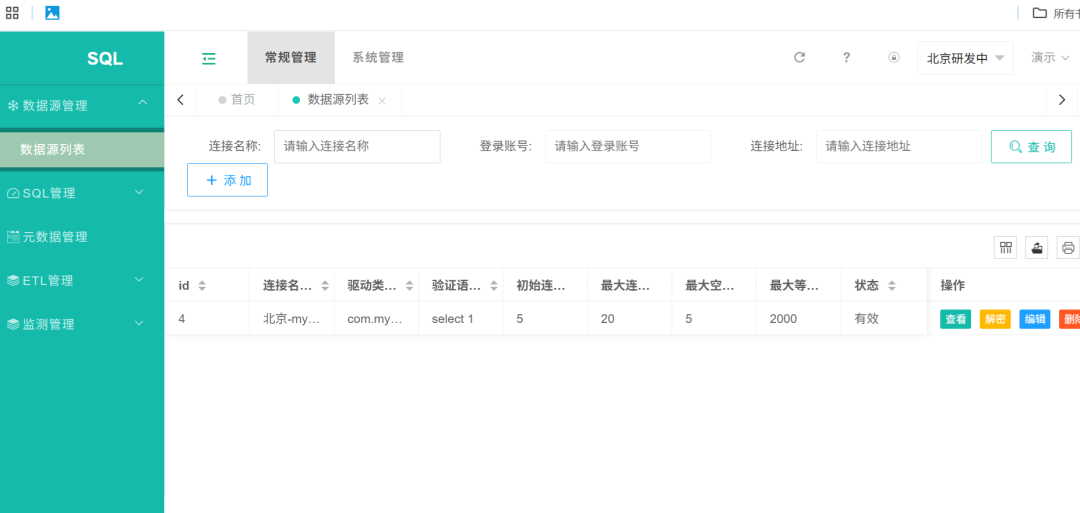Click the yellow 解密 button
Screen dimensions: 1080x513
coord(995,319)
